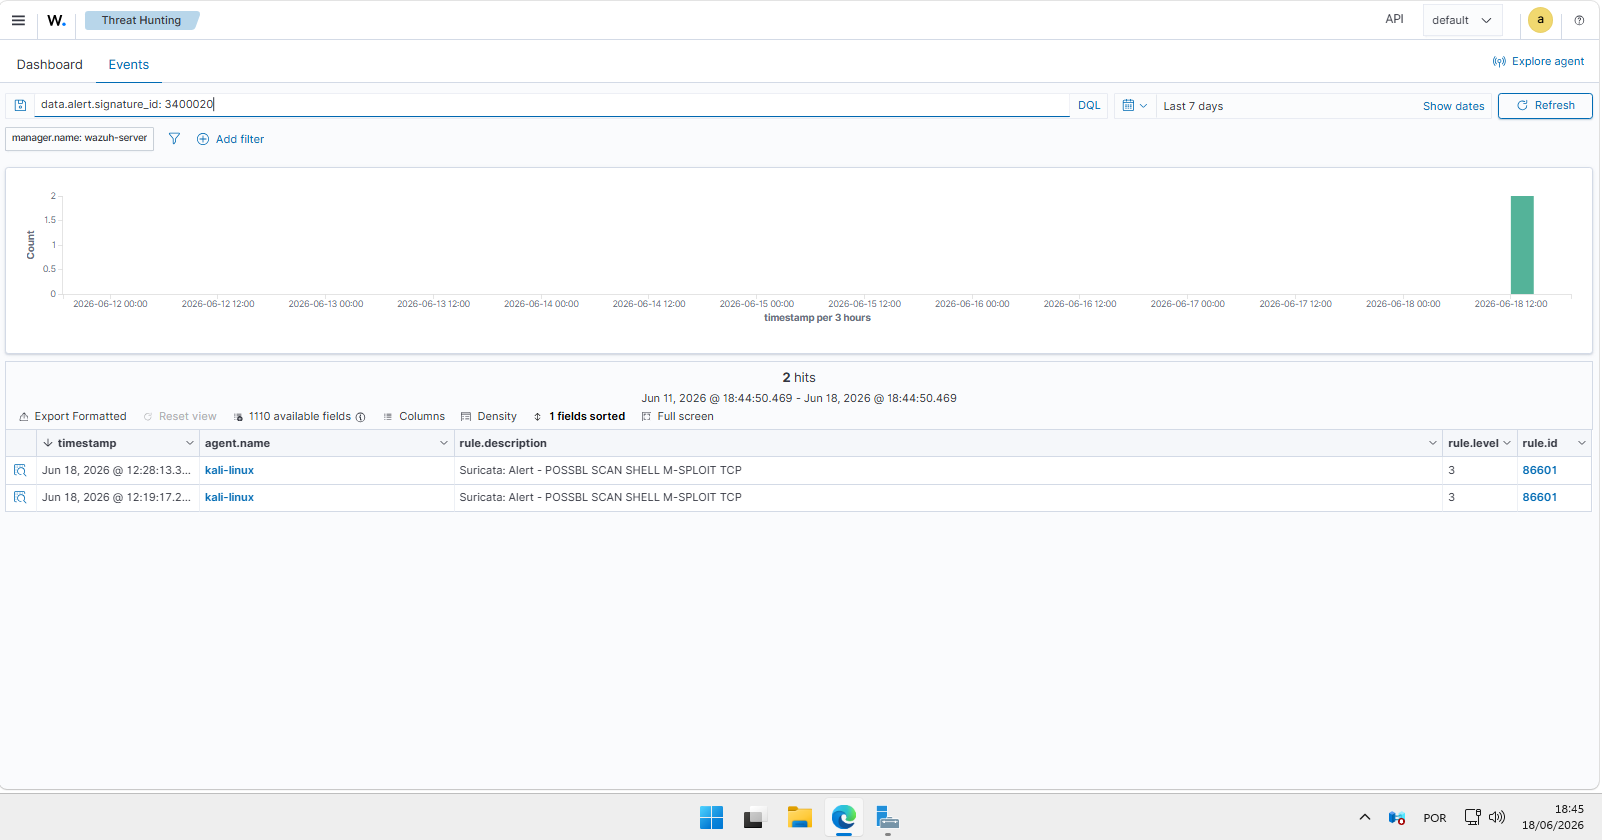Open manager.name: wazuh-server filter pill
The image size is (1602, 840).
80,138
